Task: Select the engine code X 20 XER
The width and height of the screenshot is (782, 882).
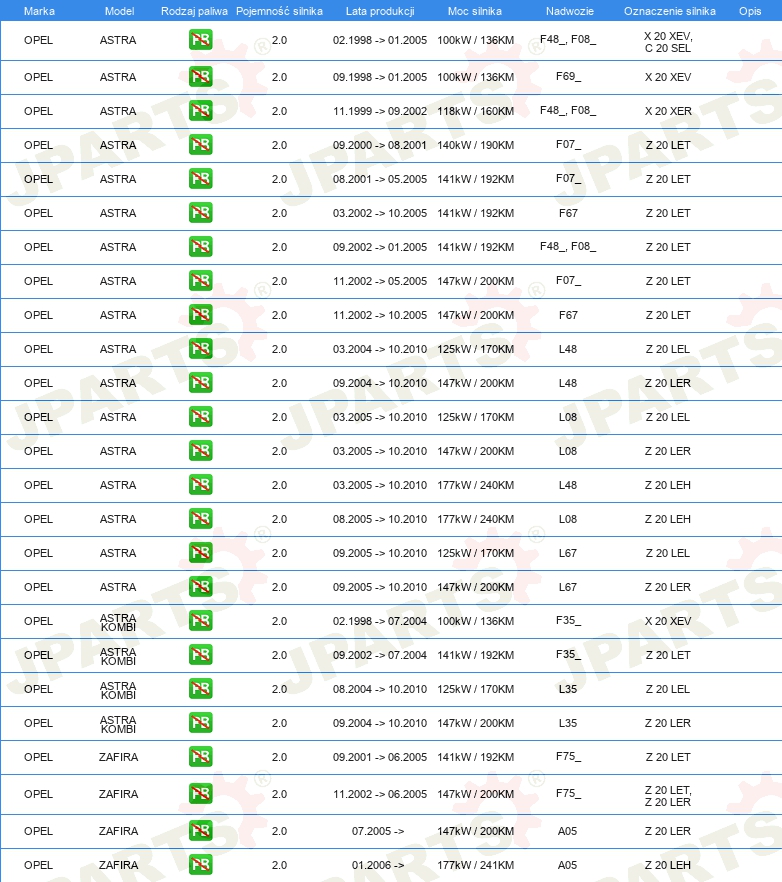Action: click(668, 111)
